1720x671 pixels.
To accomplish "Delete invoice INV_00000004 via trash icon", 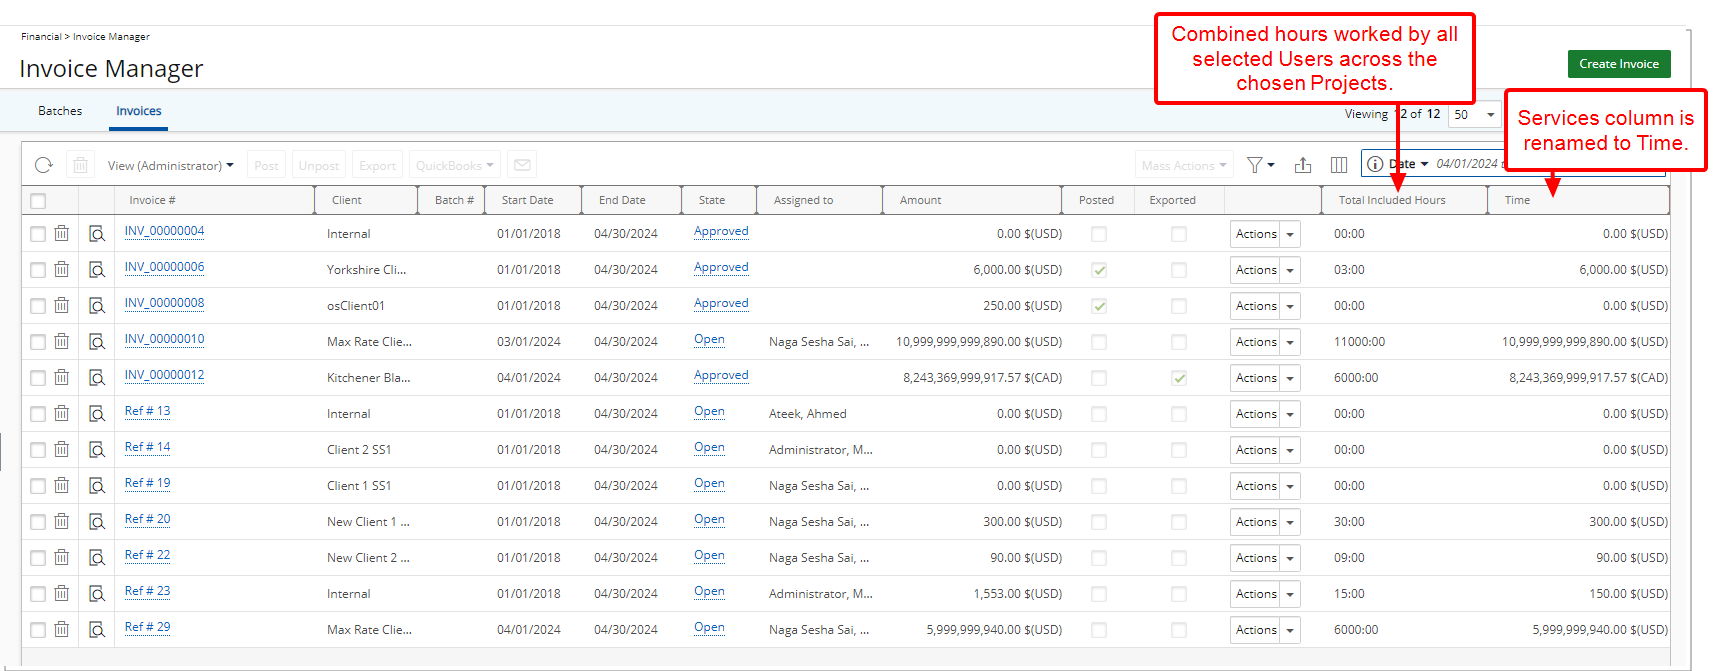I will (x=62, y=233).
